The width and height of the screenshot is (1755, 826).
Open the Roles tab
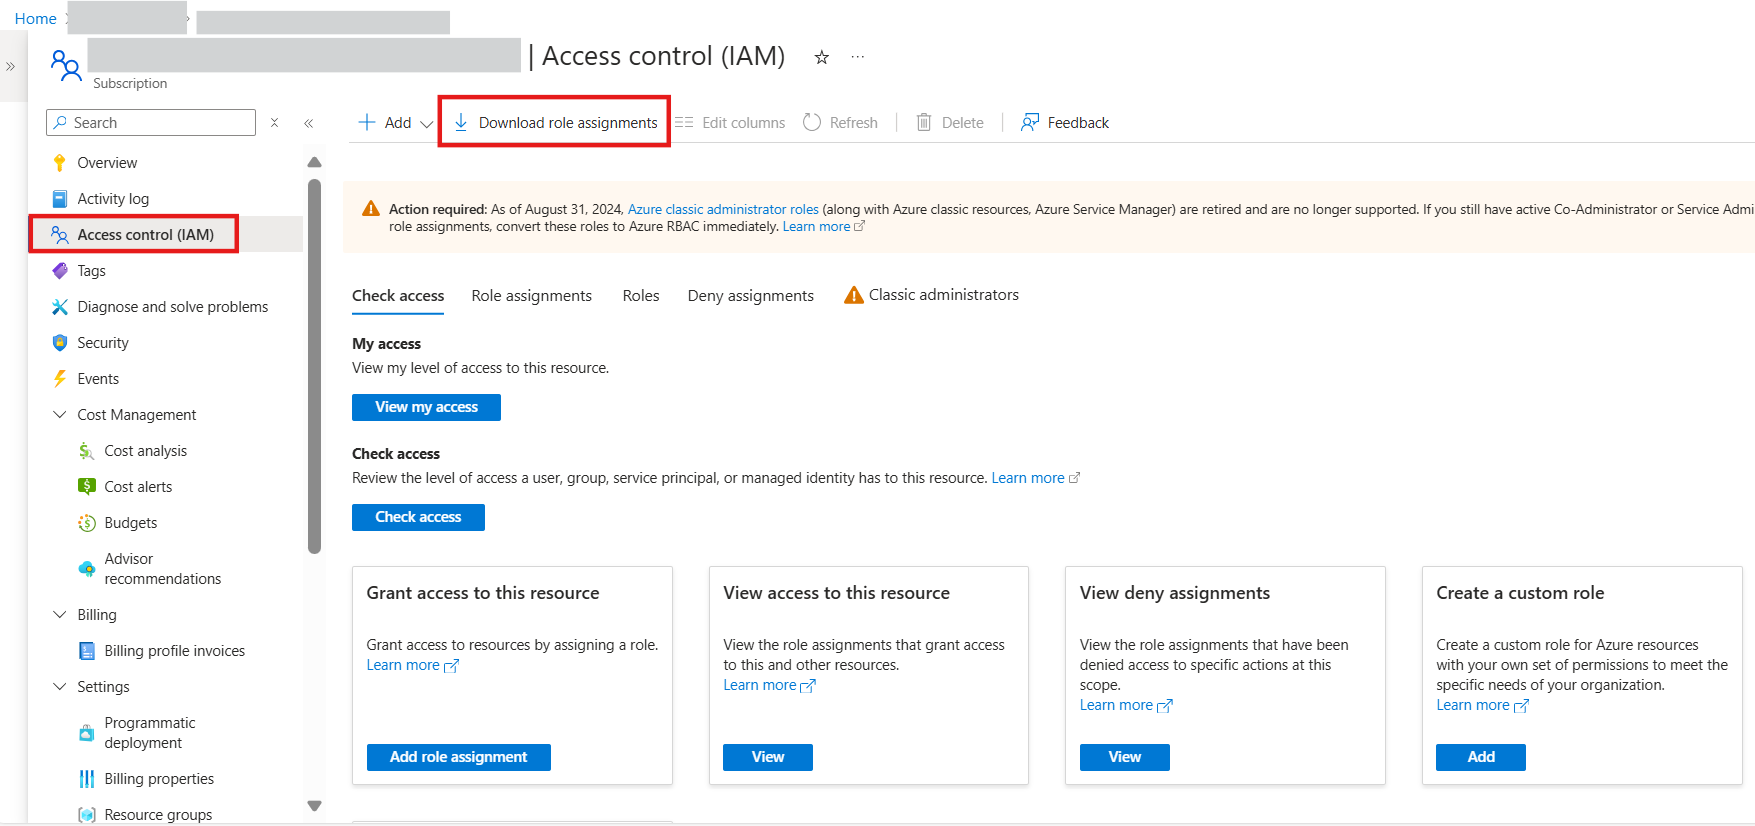[641, 296]
